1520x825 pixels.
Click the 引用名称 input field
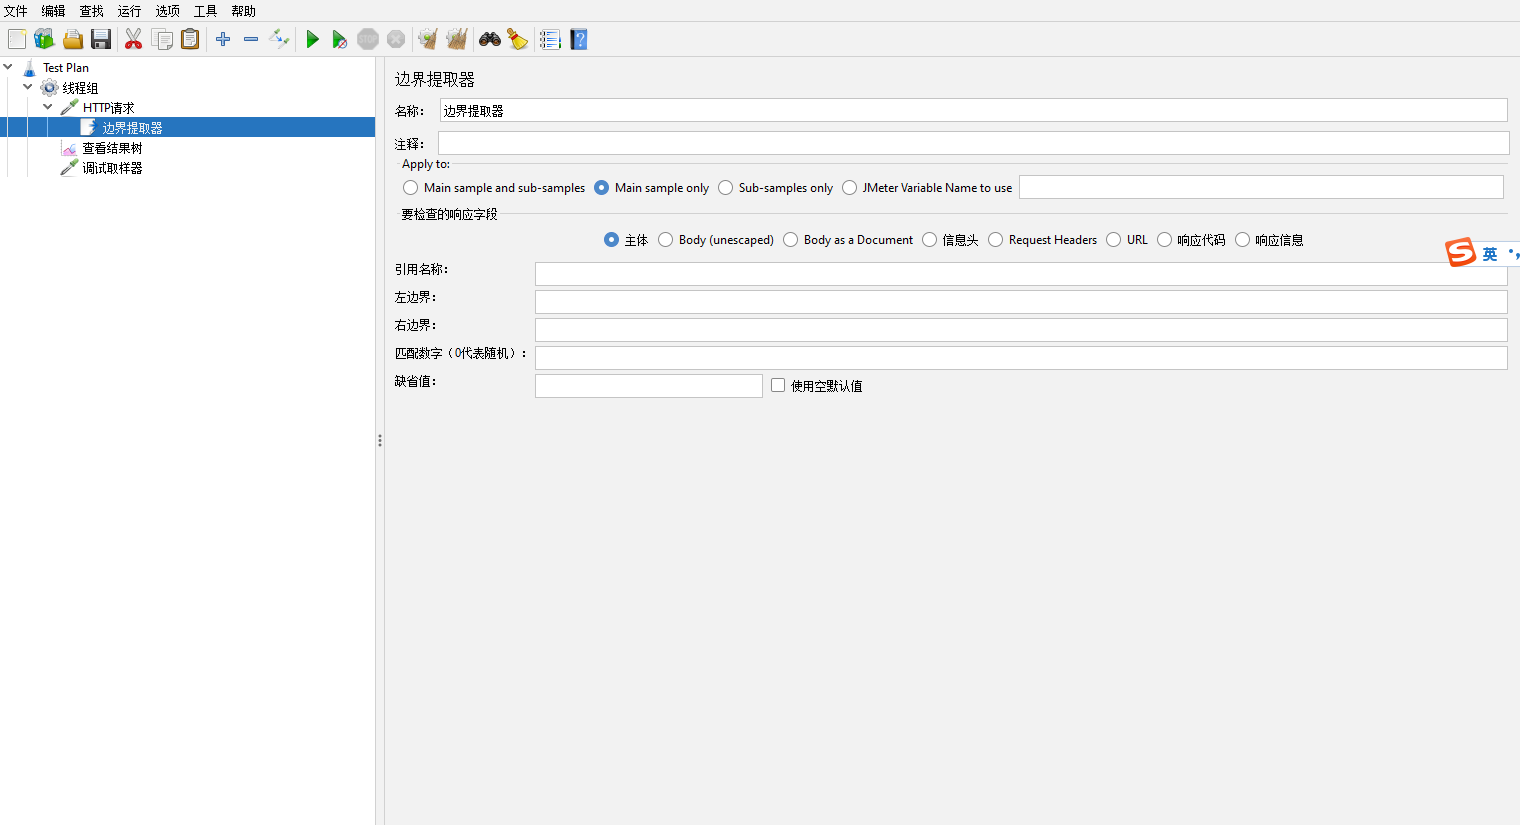1021,274
